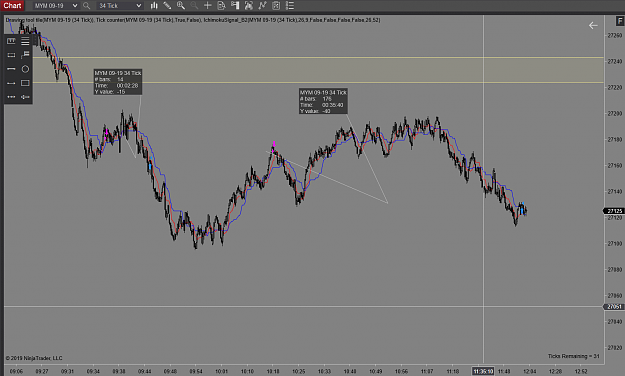The height and width of the screenshot is (376, 625).
Task: Open the Strategies dialog icon
Action: (x=276, y=6)
